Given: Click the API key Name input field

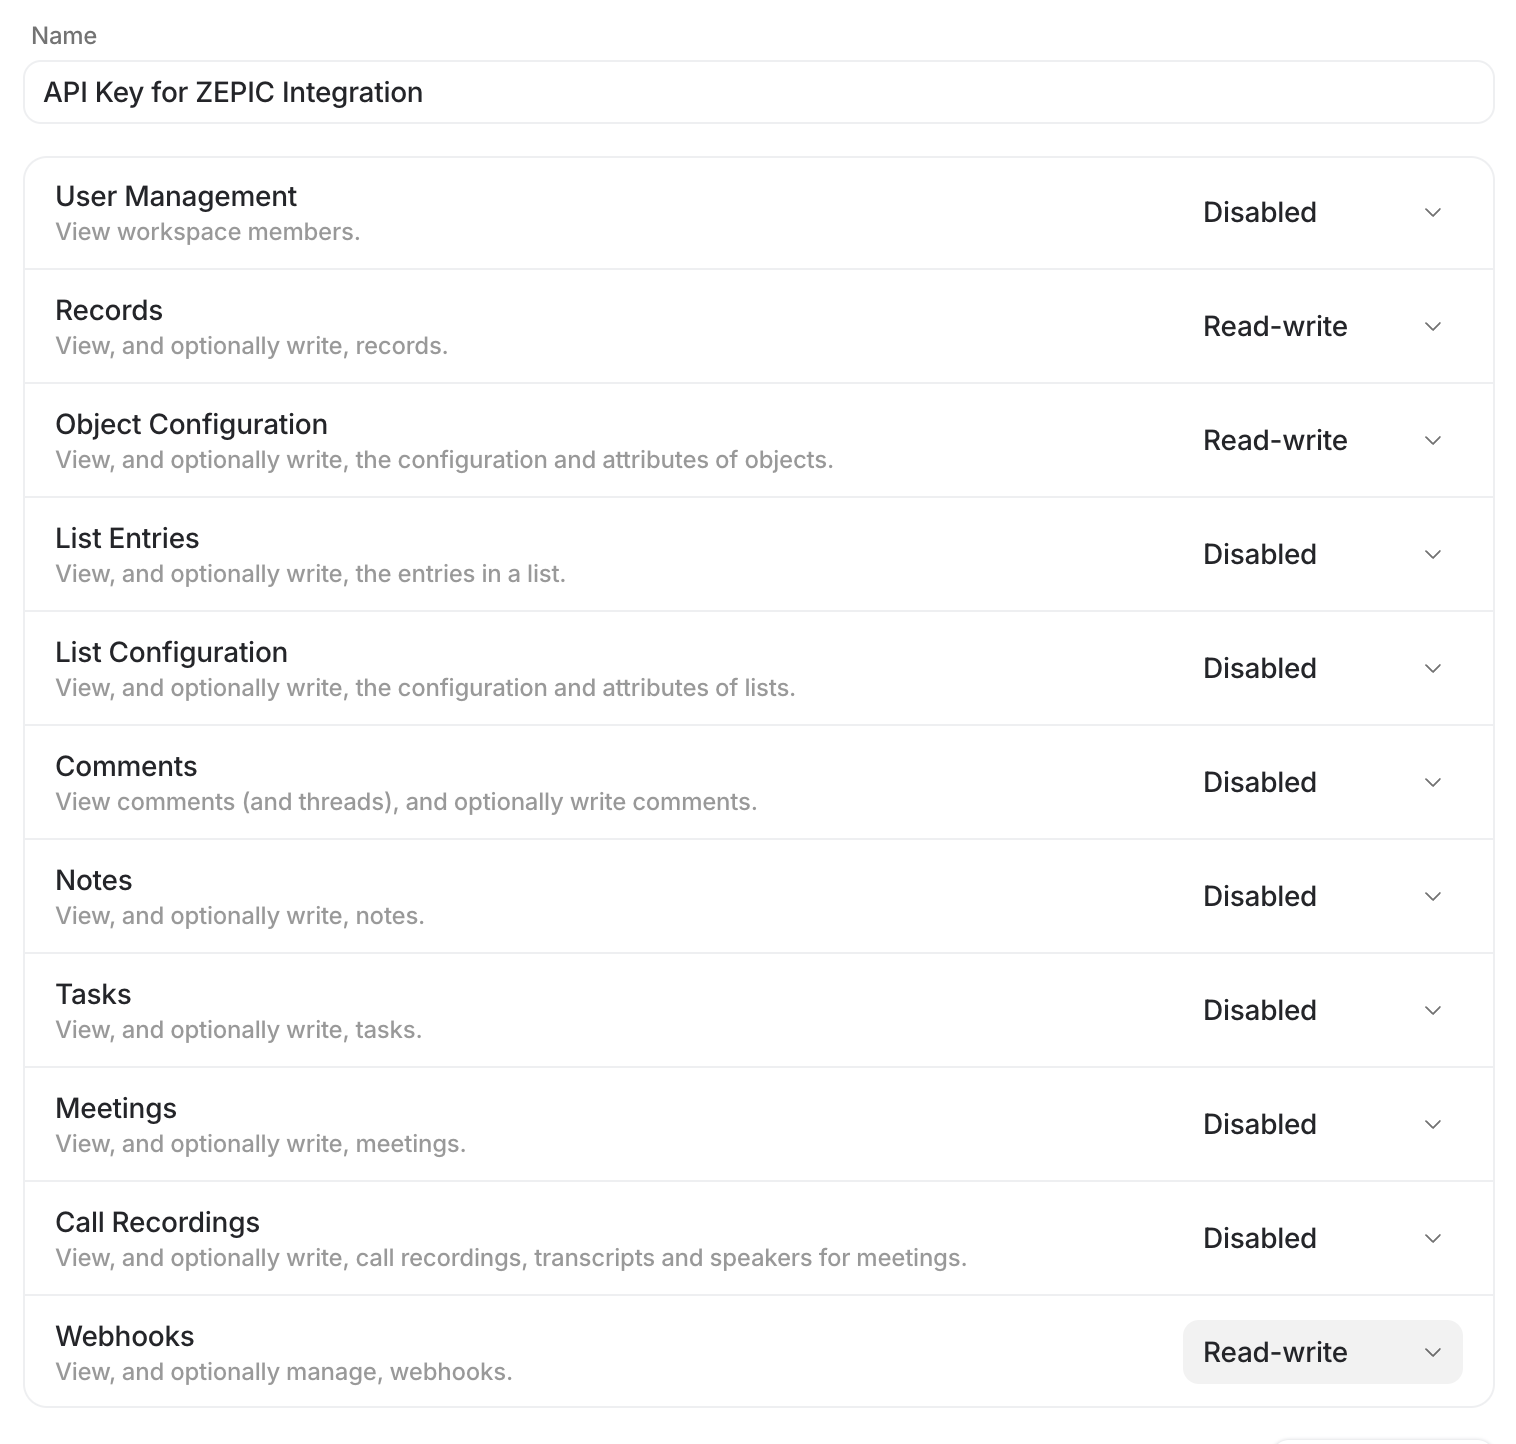Looking at the screenshot, I should point(758,92).
